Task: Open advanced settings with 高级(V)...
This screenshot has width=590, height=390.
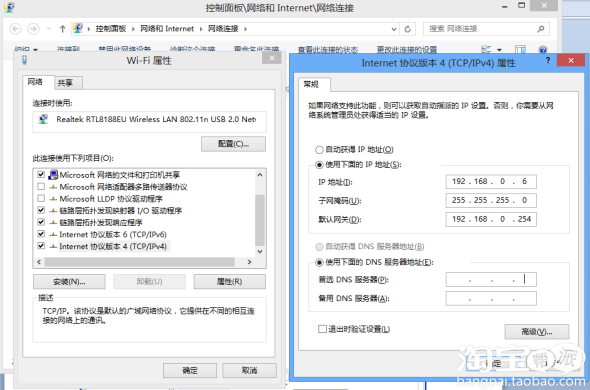Action: tap(537, 332)
